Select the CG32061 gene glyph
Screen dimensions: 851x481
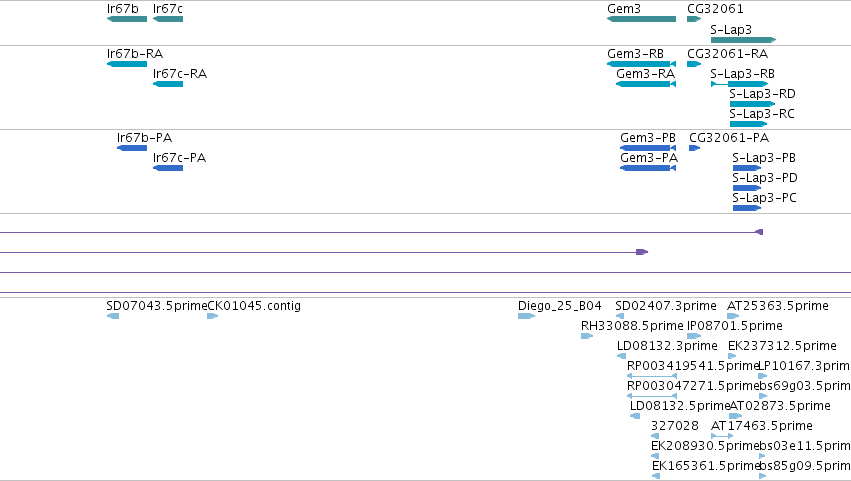694,19
